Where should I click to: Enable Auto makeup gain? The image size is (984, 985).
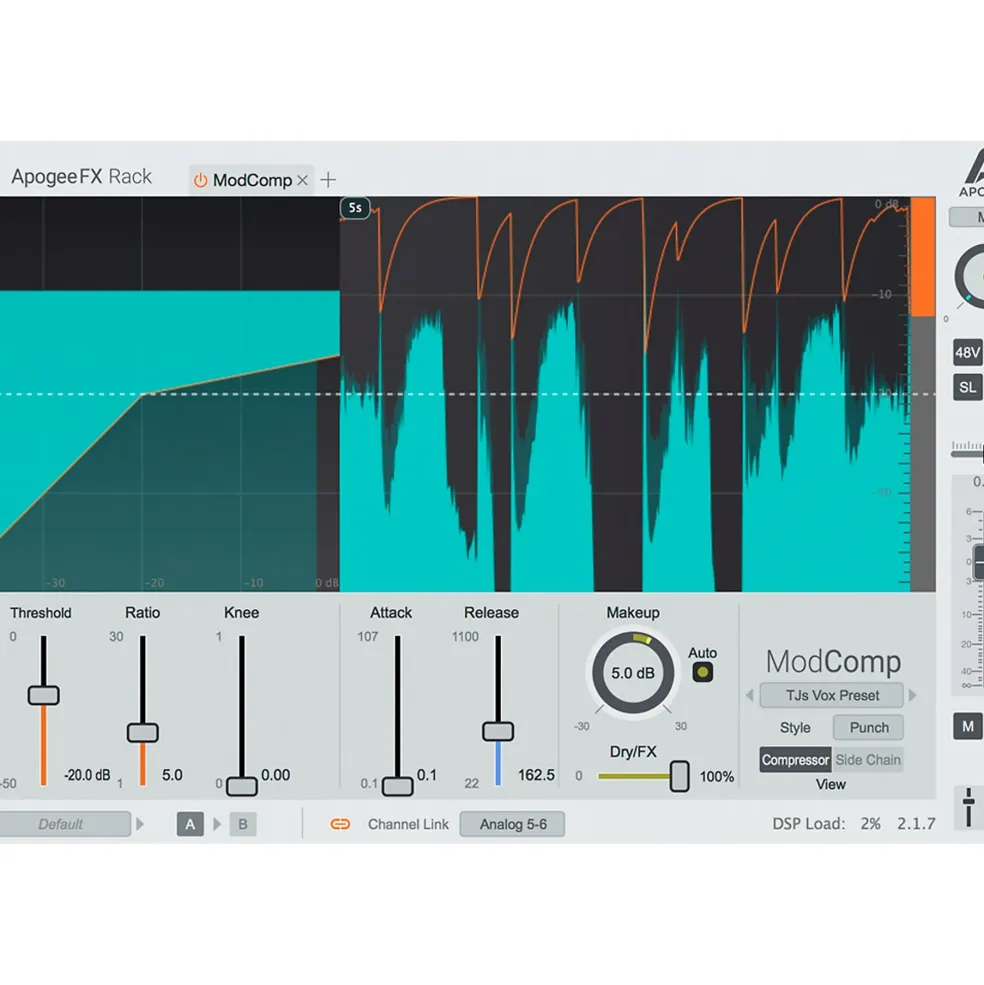point(702,672)
